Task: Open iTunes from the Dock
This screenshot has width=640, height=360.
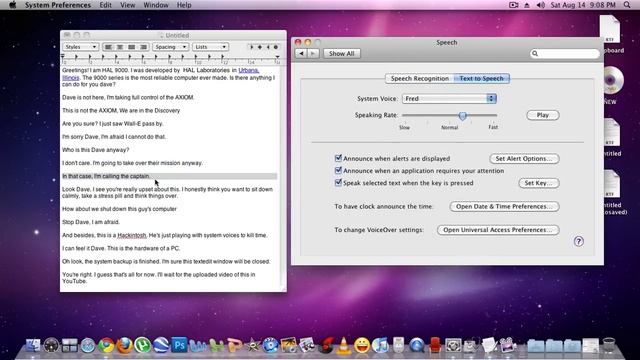Action: pos(380,345)
